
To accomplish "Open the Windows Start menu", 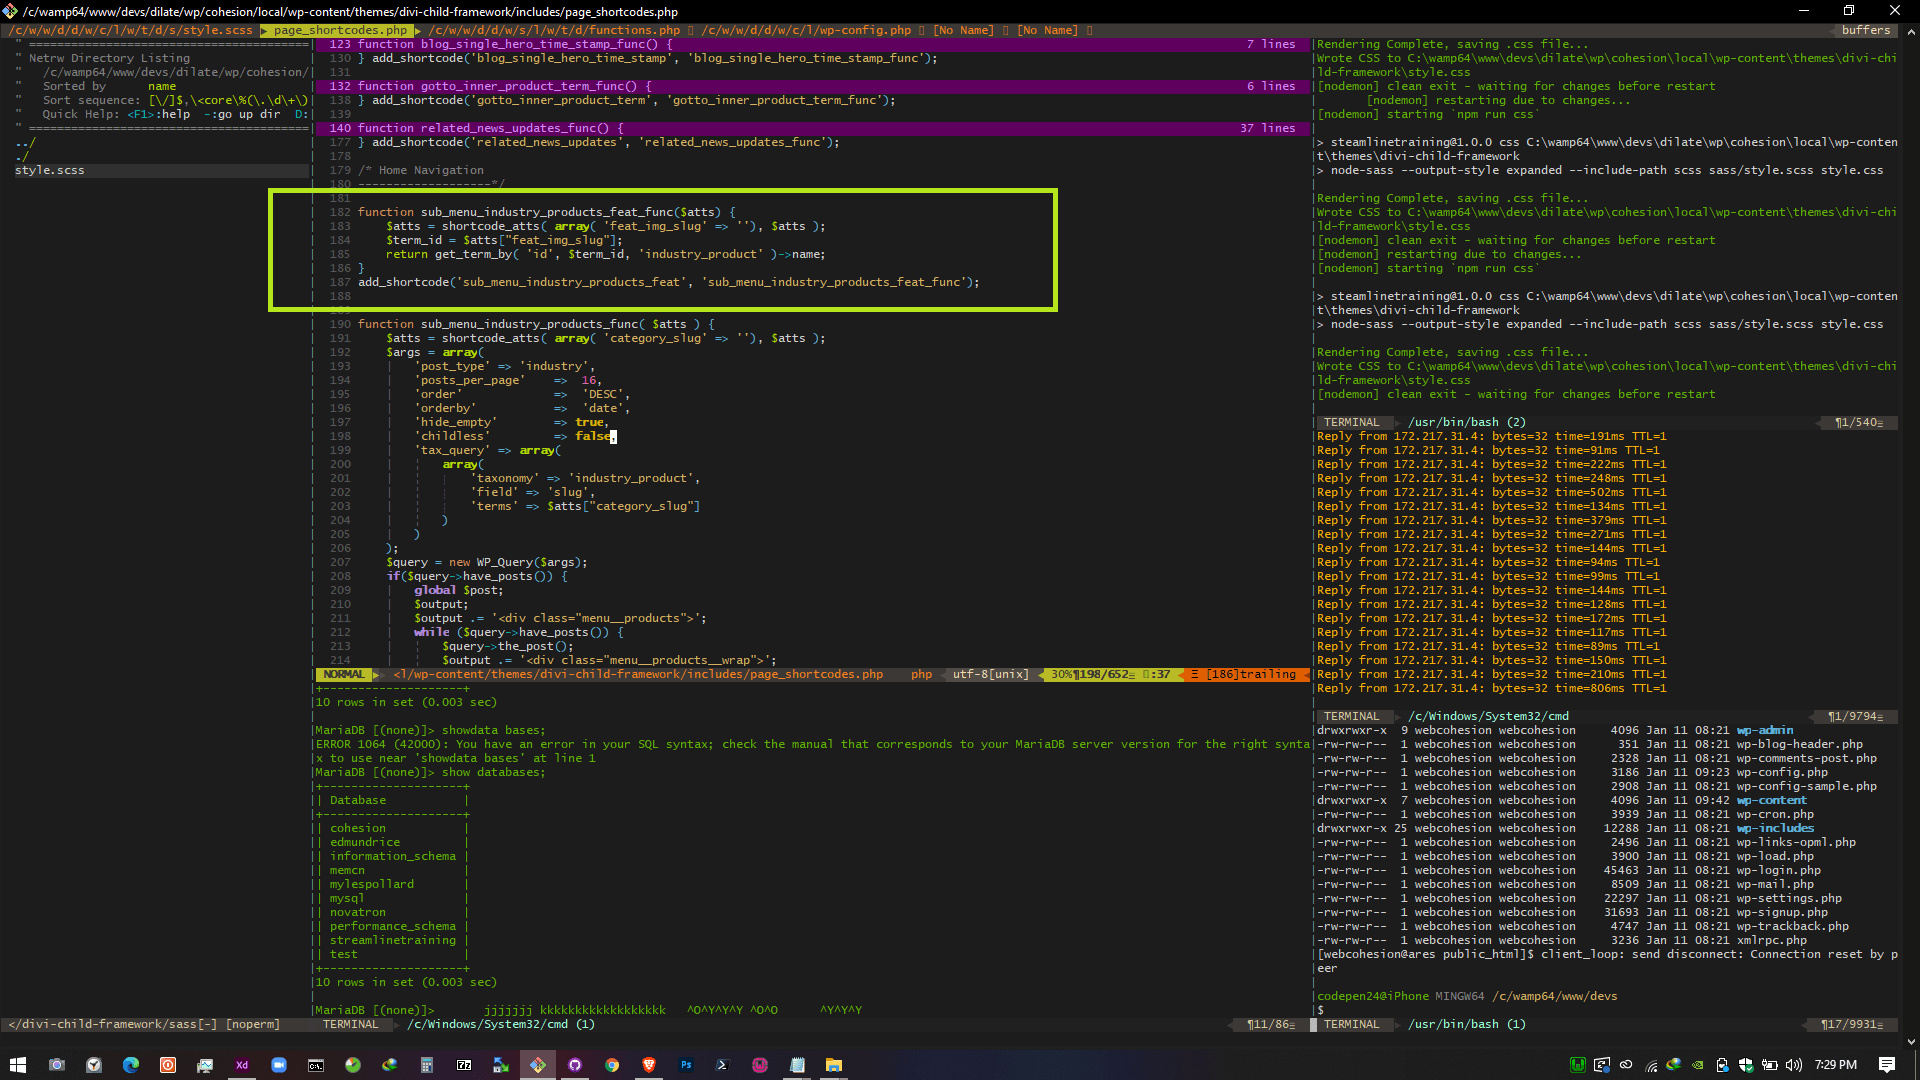I will [18, 1065].
